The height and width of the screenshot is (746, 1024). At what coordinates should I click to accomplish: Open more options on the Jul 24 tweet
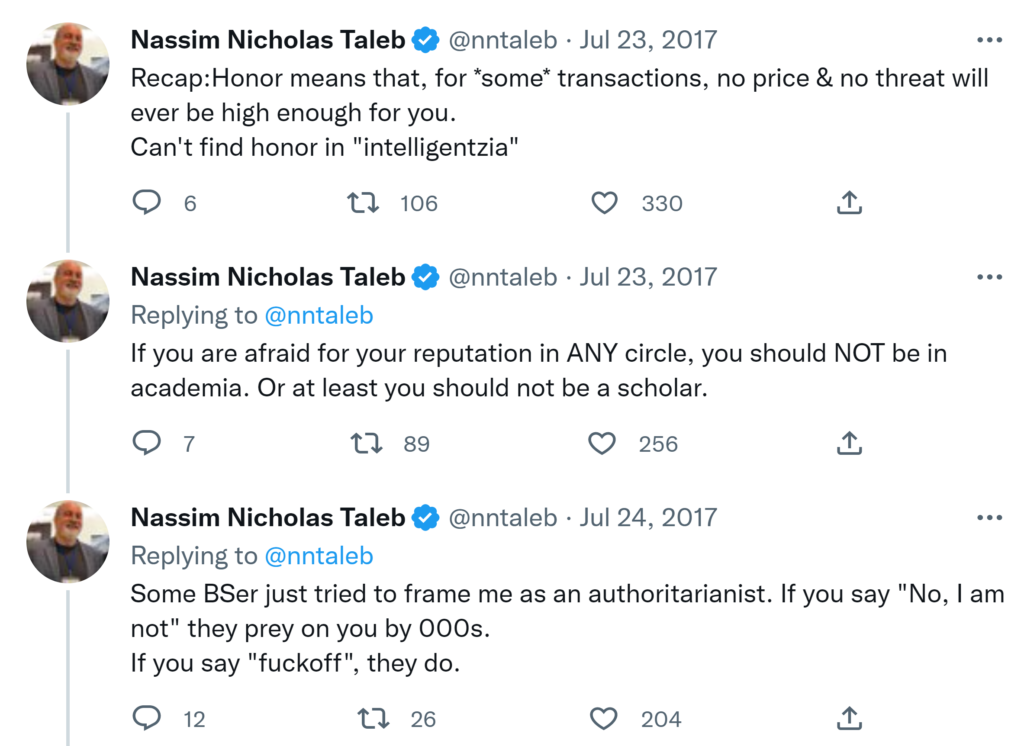[x=988, y=518]
